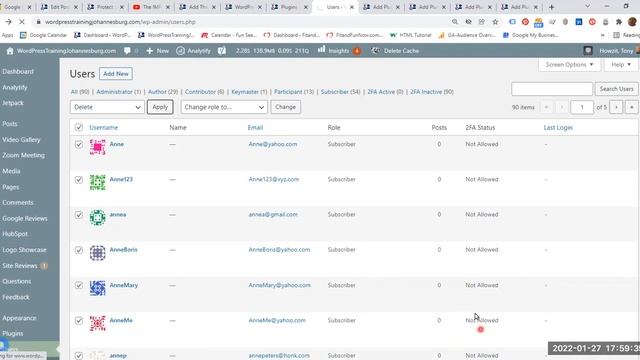Image resolution: width=640 pixels, height=360 pixels.
Task: Open Anne123's avatar image
Action: (98, 182)
